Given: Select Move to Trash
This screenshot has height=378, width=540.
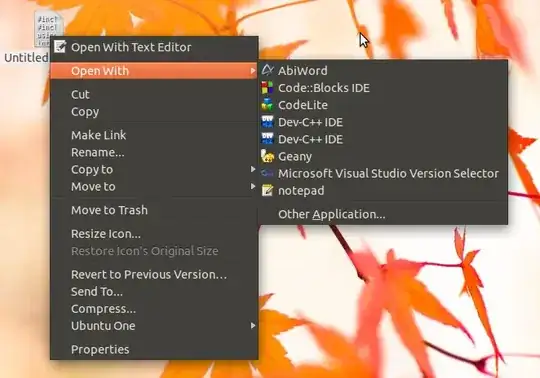Looking at the screenshot, I should tap(154, 210).
